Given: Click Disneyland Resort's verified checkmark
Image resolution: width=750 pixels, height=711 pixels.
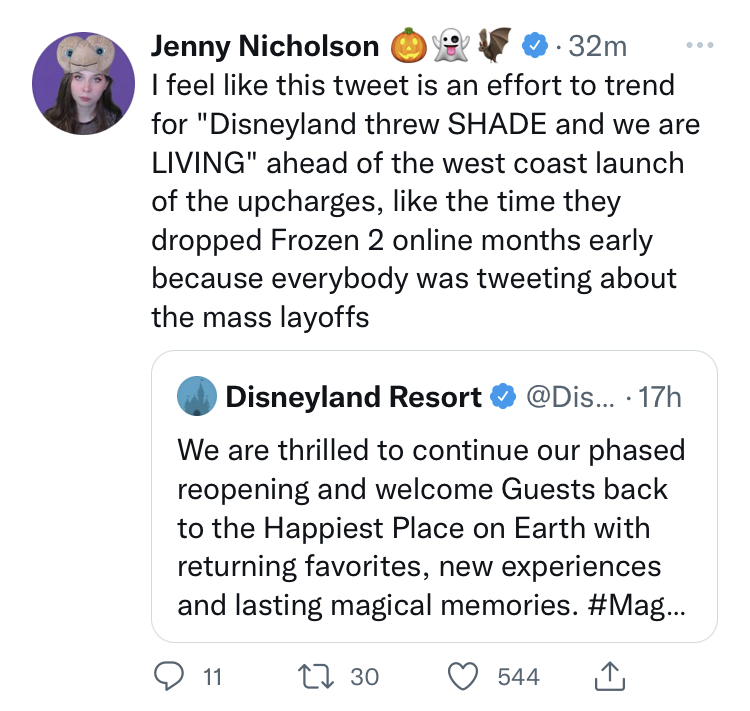Looking at the screenshot, I should pos(502,397).
